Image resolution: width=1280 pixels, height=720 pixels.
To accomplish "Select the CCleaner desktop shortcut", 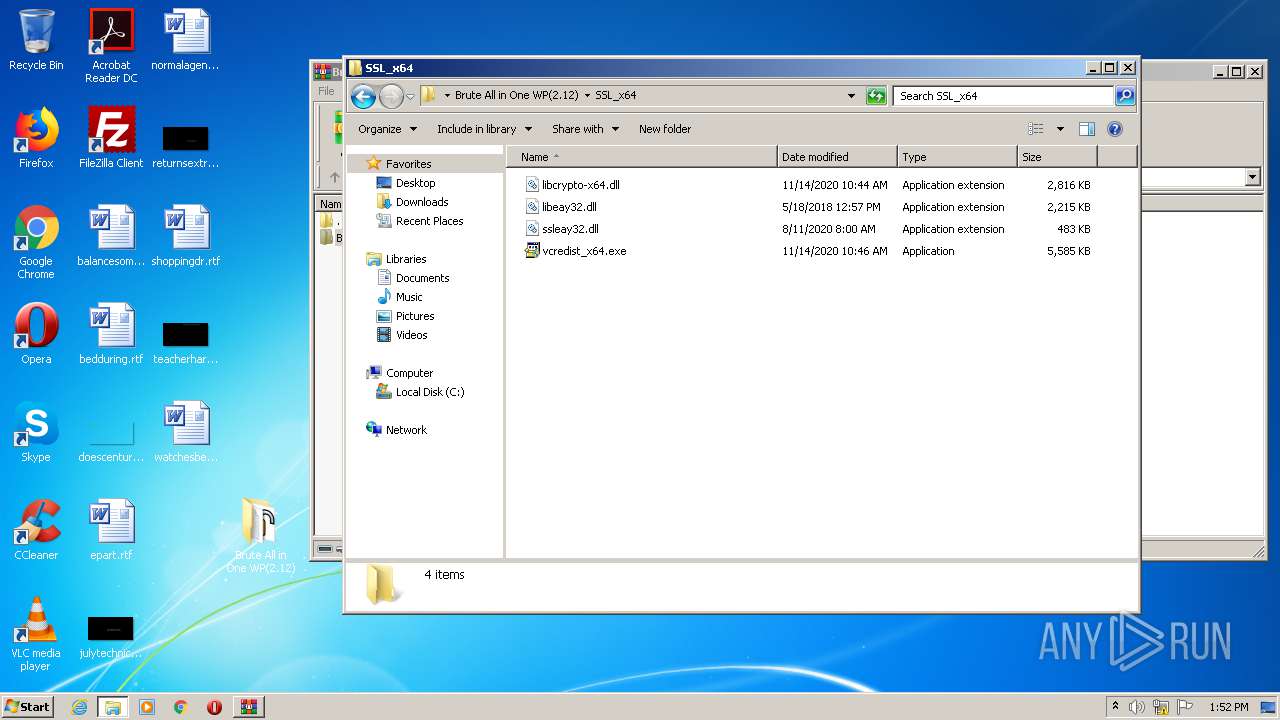I will [x=36, y=530].
